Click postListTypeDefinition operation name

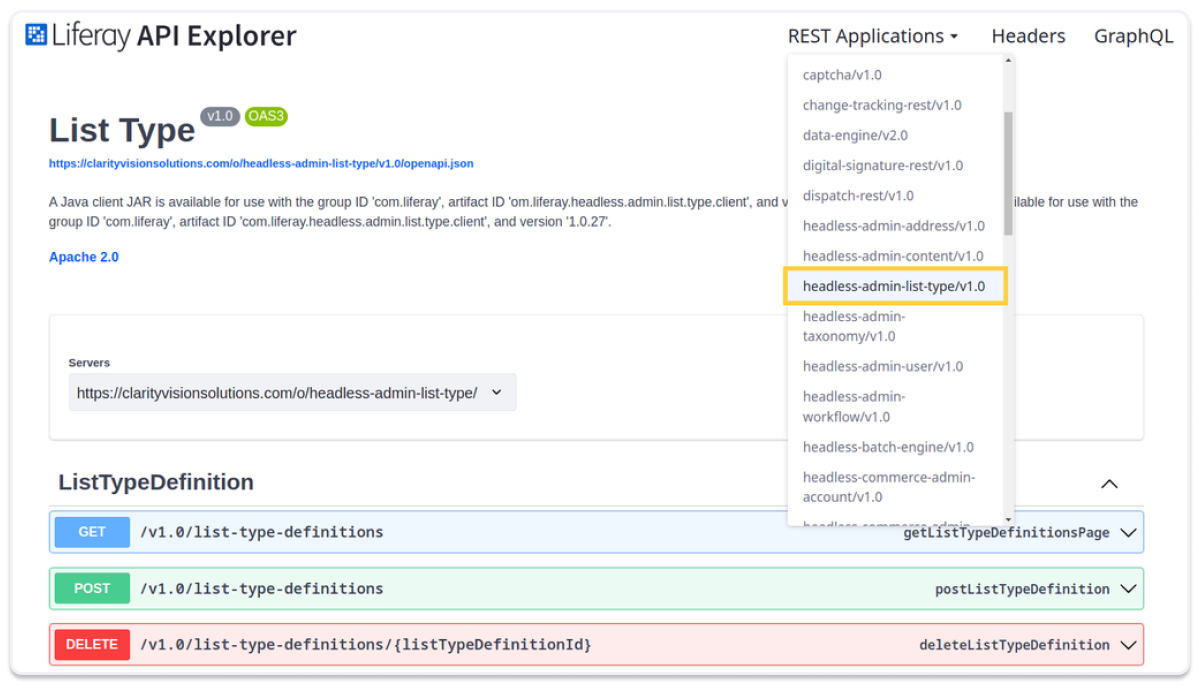pyautogui.click(x=1022, y=589)
